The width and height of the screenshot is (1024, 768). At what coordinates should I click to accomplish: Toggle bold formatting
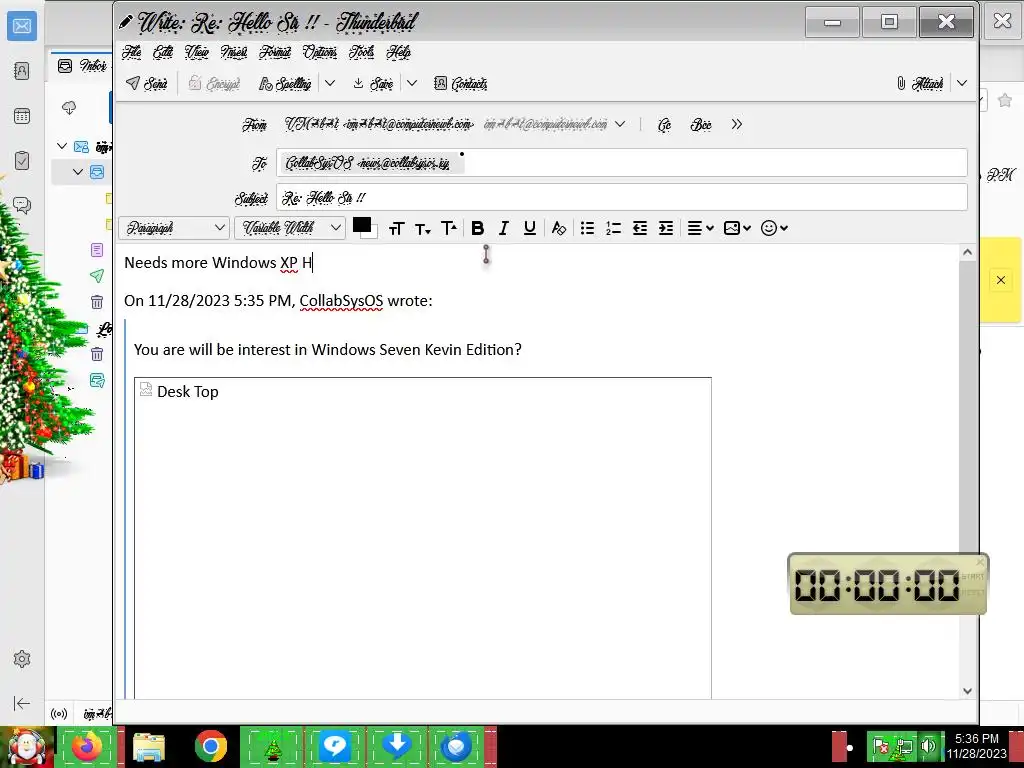[x=477, y=229]
